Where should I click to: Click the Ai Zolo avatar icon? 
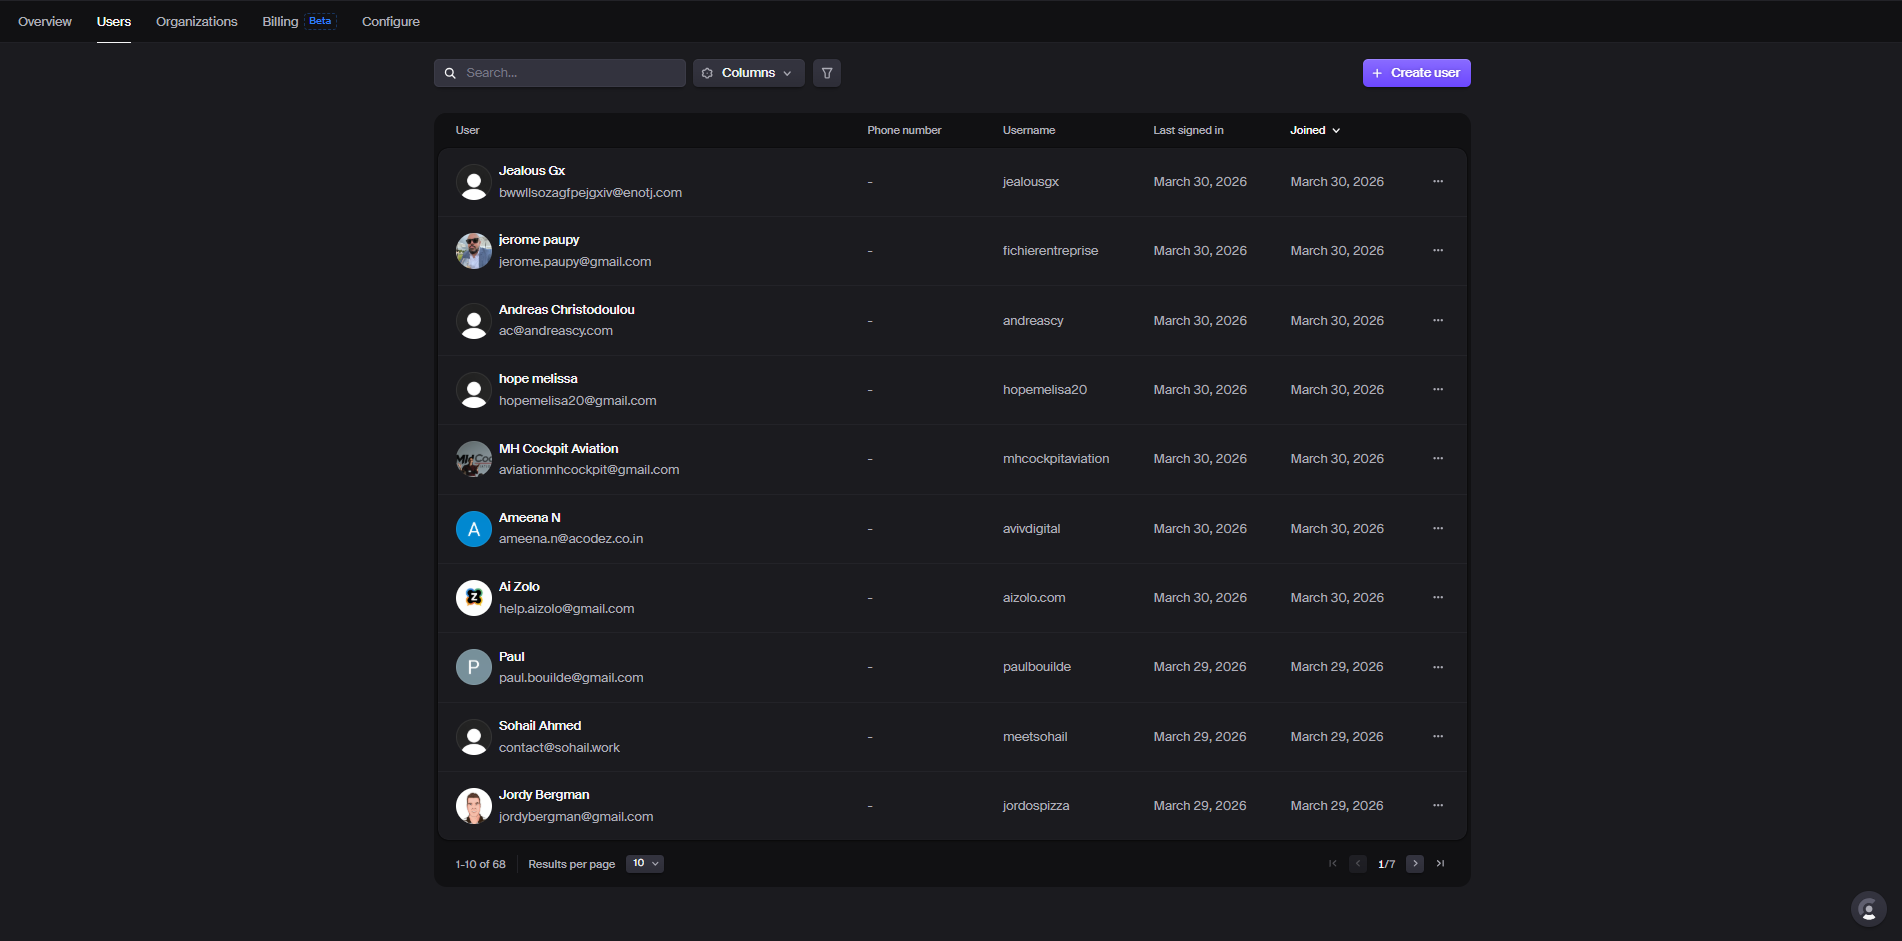[474, 598]
